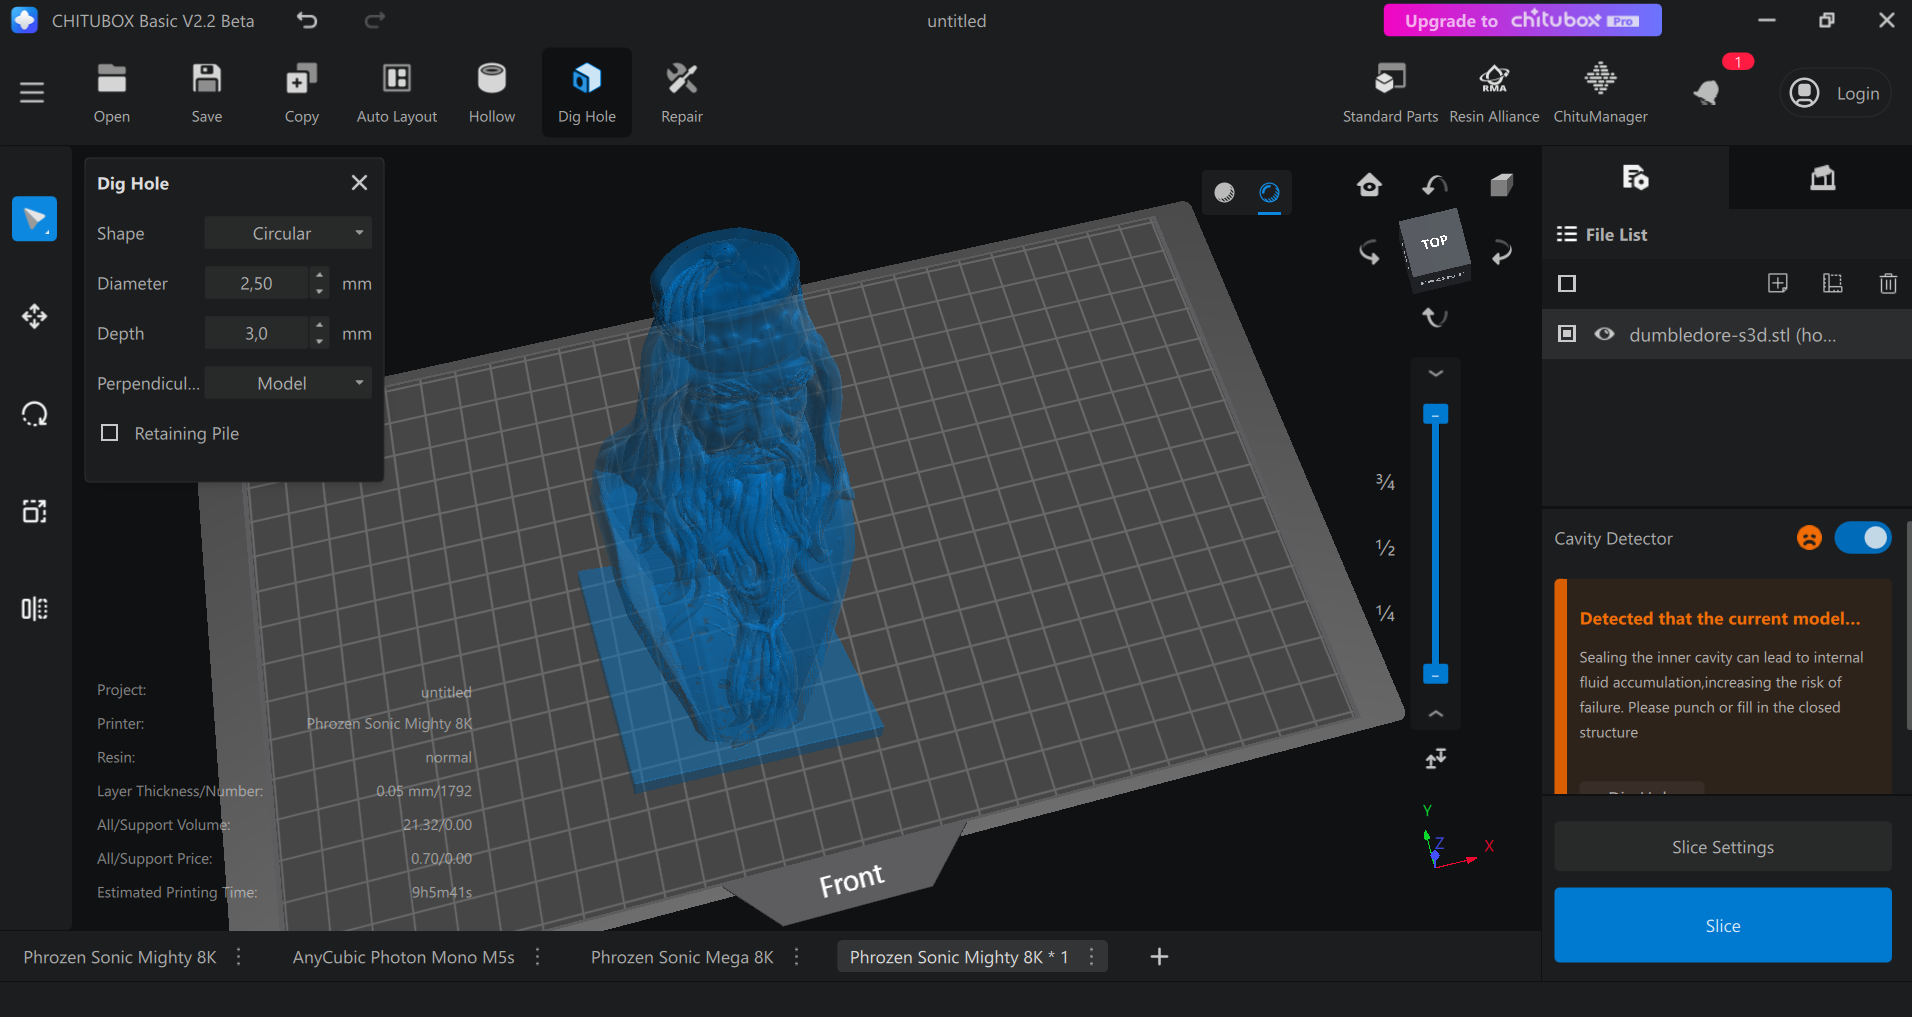This screenshot has width=1912, height=1017.
Task: Open options for Phrozen Sonic Mighty 8K * 1 tab
Action: (1091, 957)
